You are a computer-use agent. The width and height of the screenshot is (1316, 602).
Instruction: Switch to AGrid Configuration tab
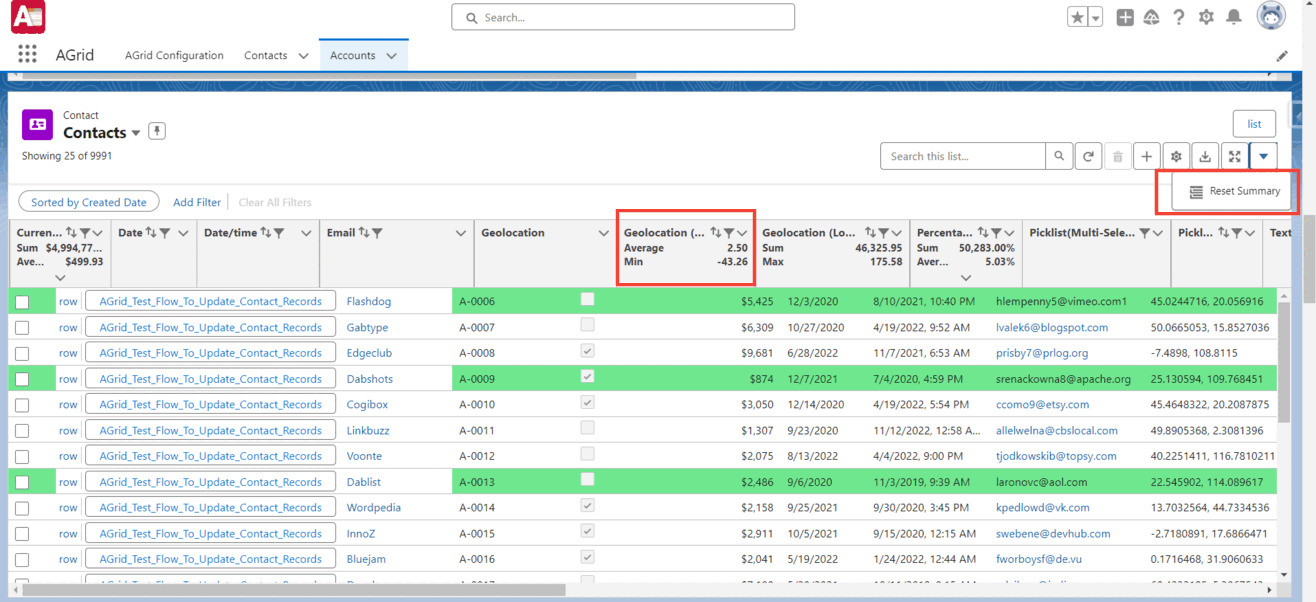(x=174, y=56)
